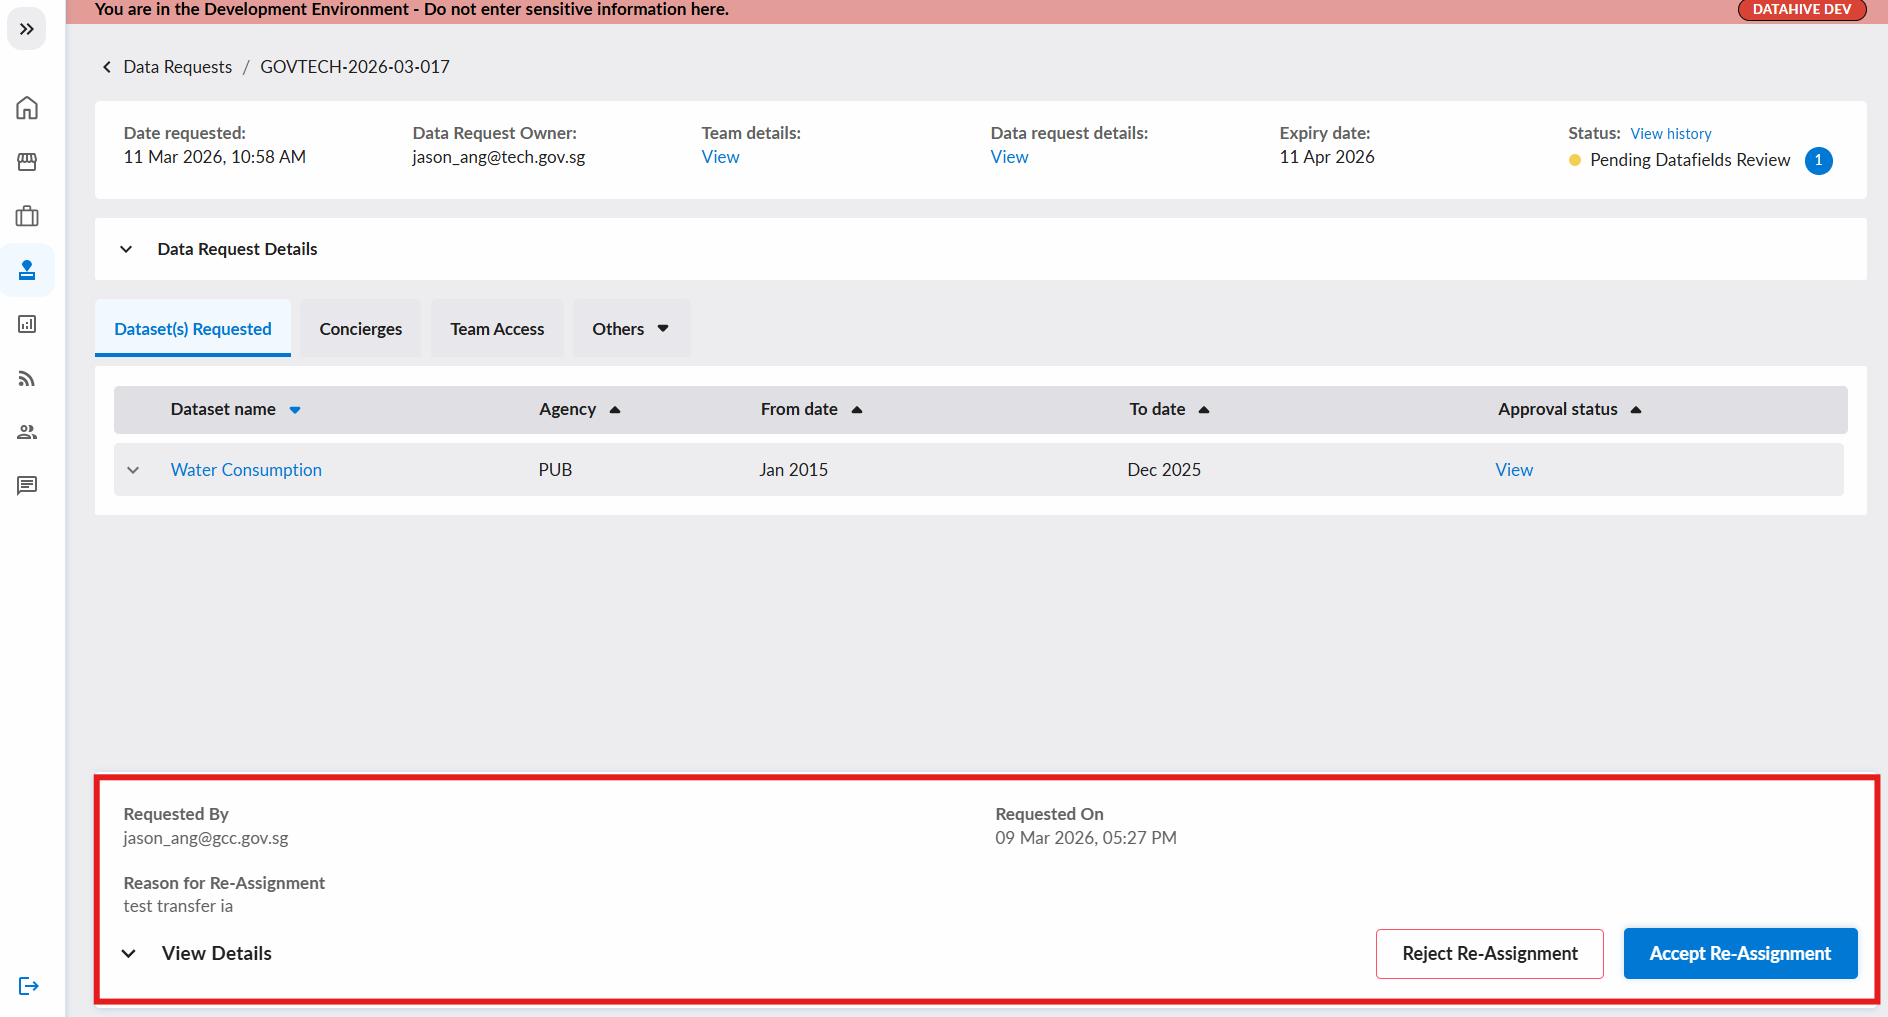Click the PUB agency cell

555,470
